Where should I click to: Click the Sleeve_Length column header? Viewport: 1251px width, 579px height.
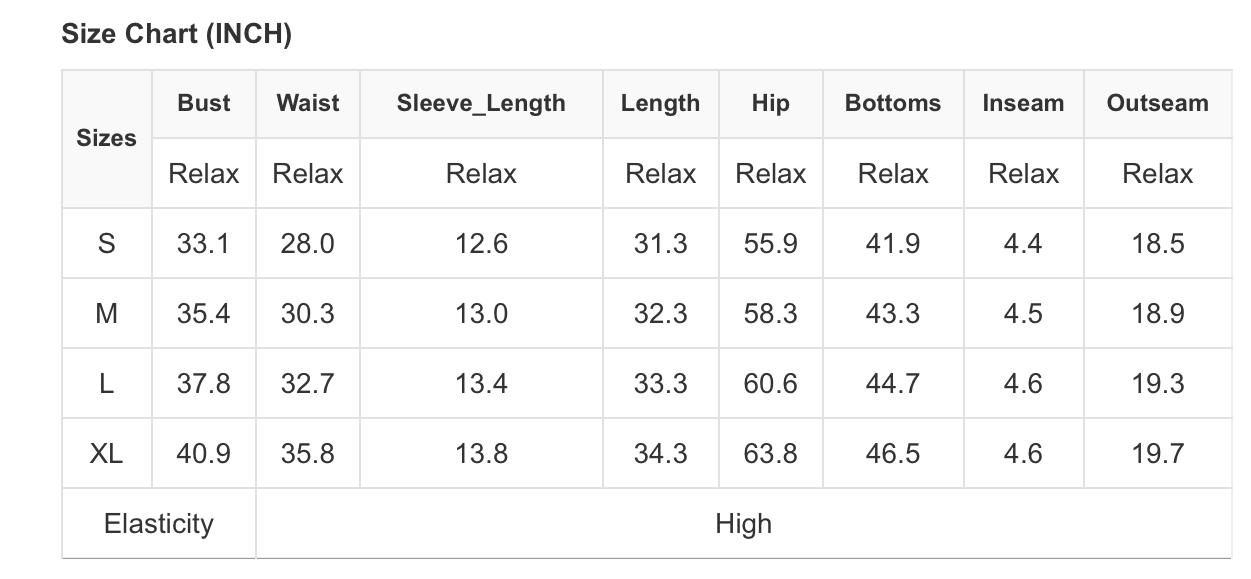pos(481,103)
